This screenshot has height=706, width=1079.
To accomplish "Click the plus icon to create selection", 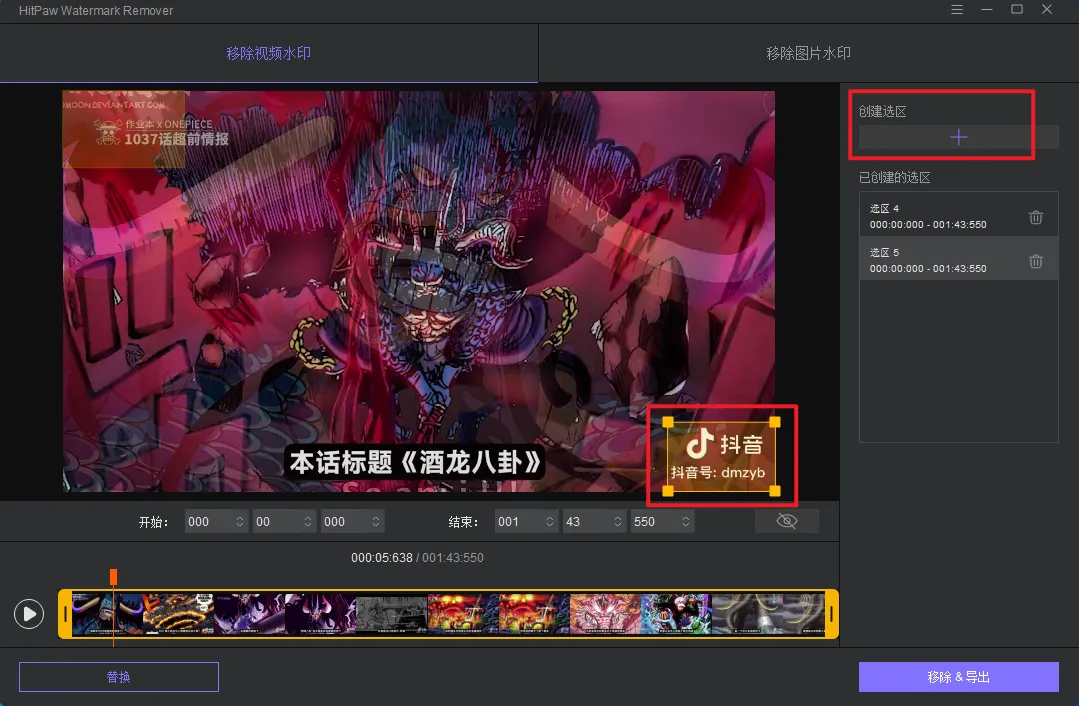I will click(958, 138).
